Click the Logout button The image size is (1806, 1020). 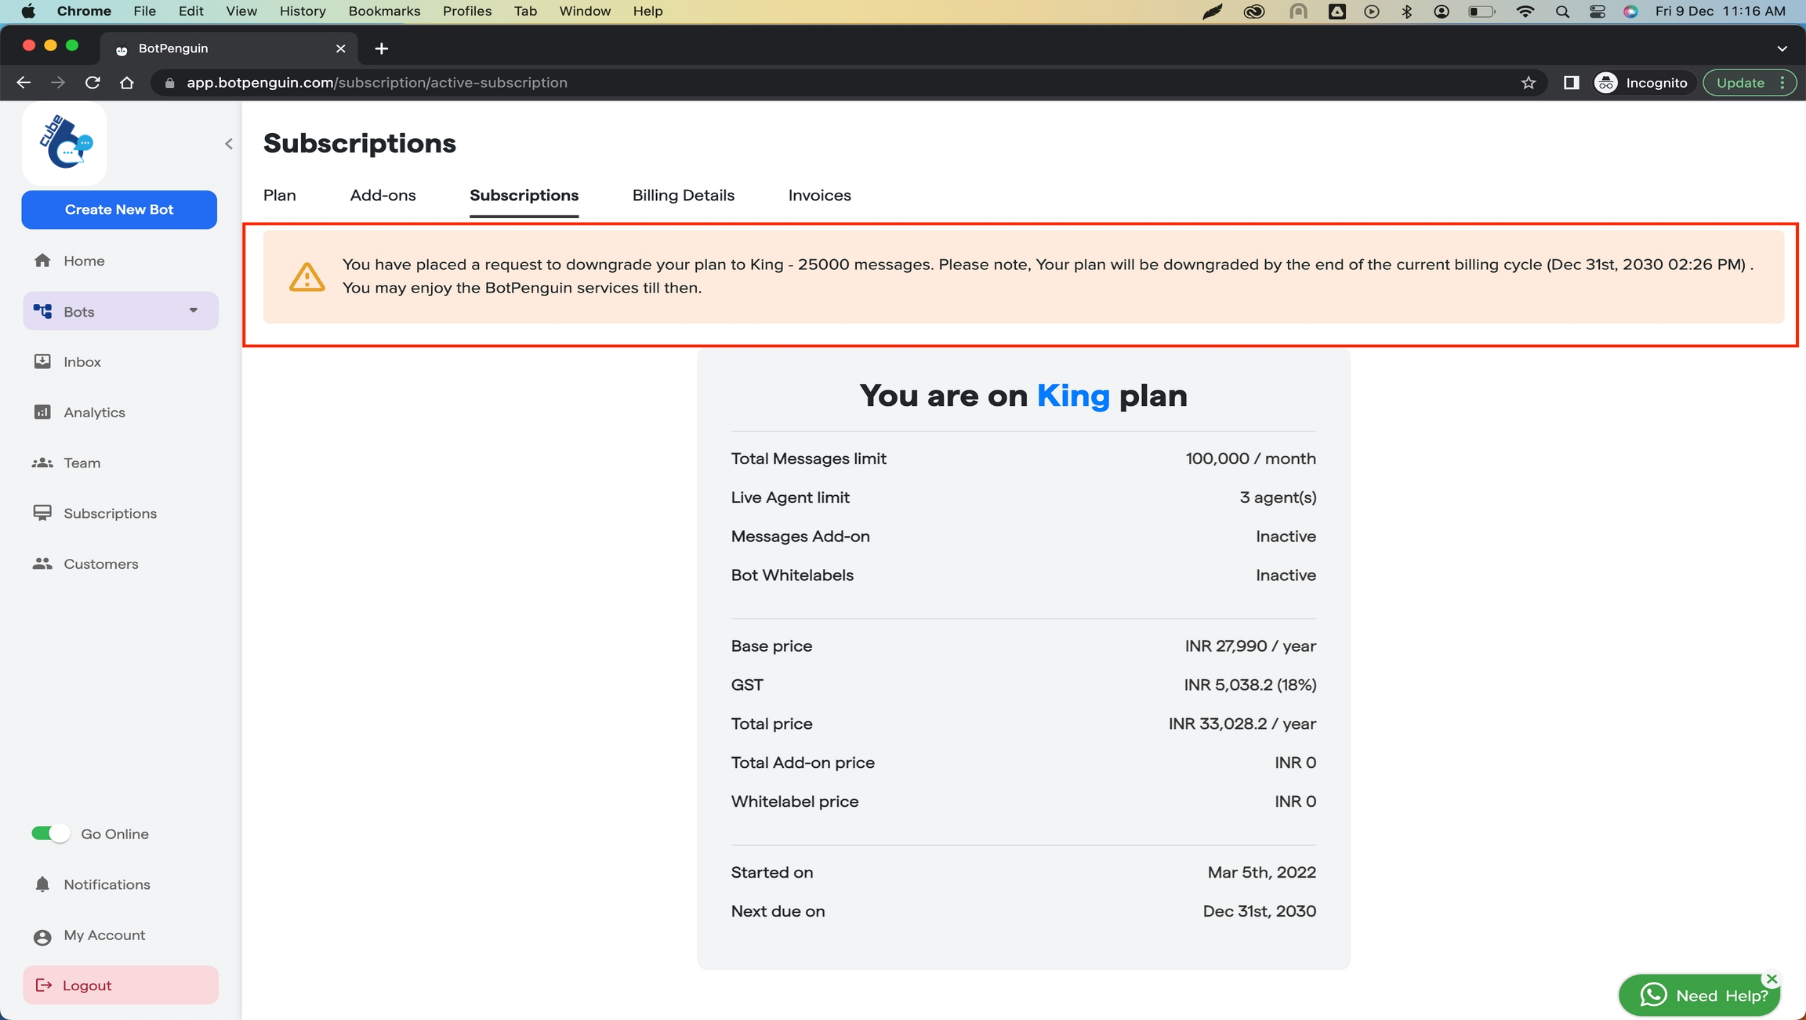[x=120, y=985]
